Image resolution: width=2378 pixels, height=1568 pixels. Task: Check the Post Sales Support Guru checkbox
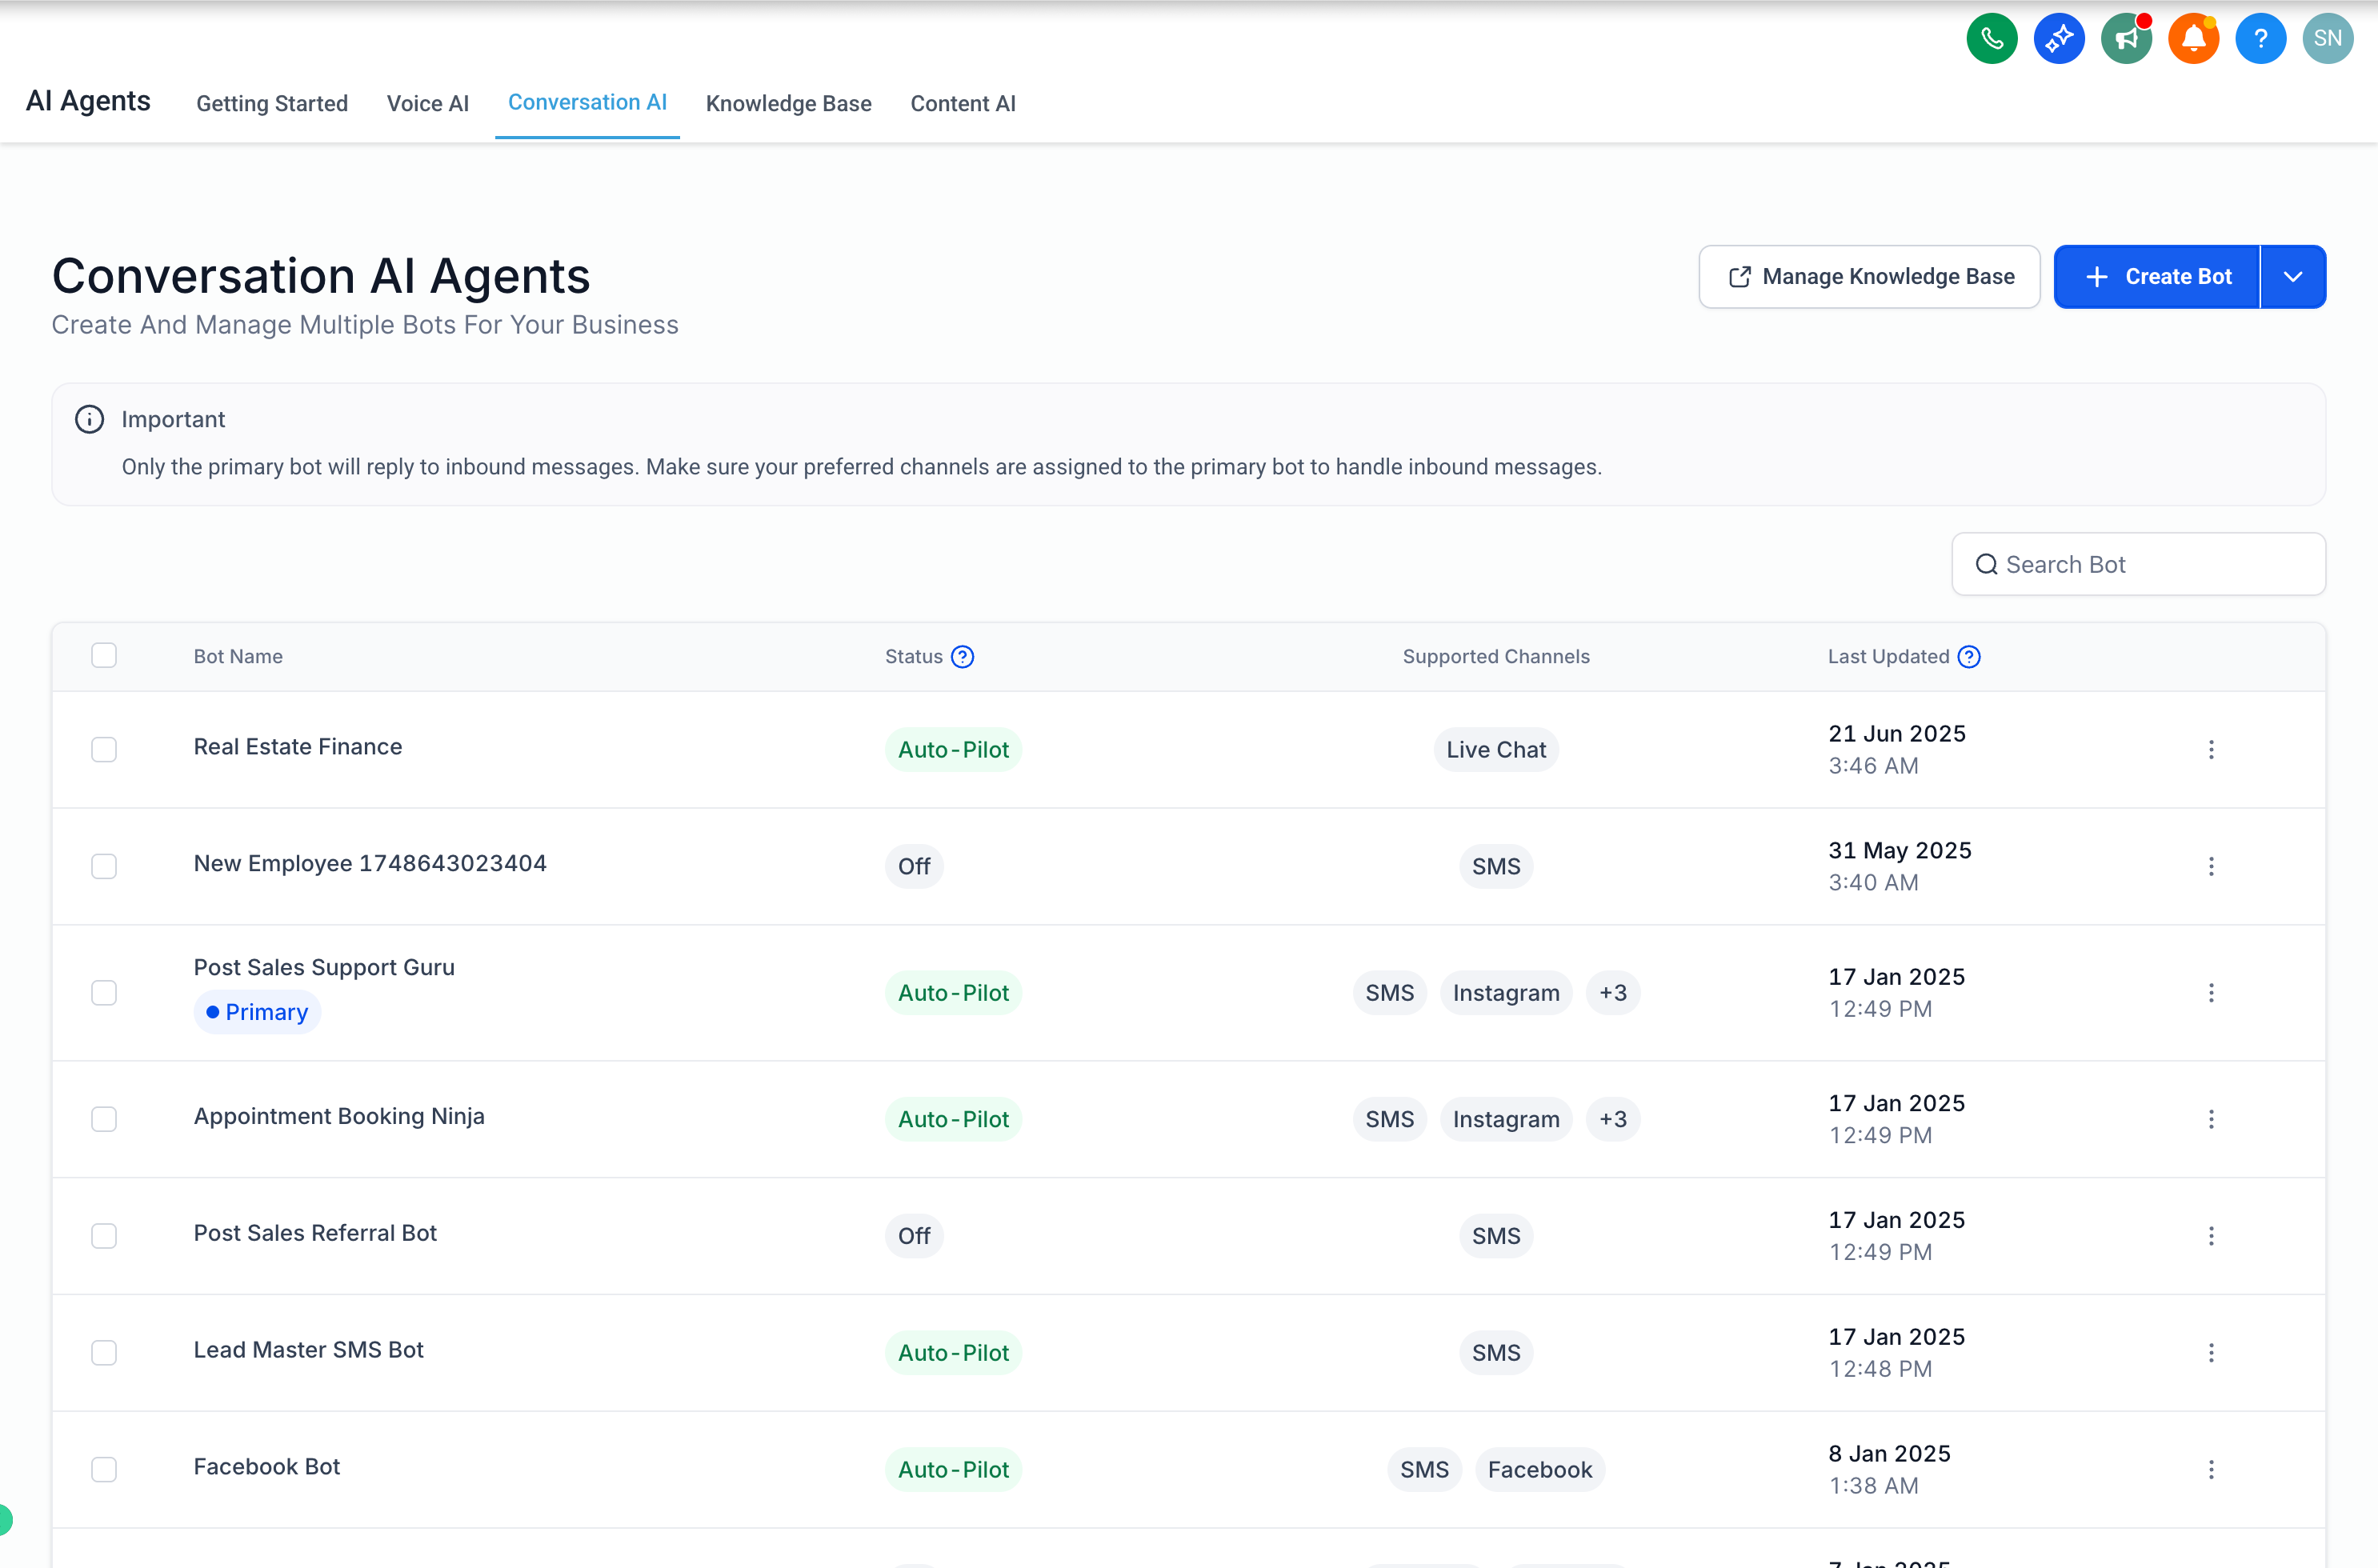point(104,993)
